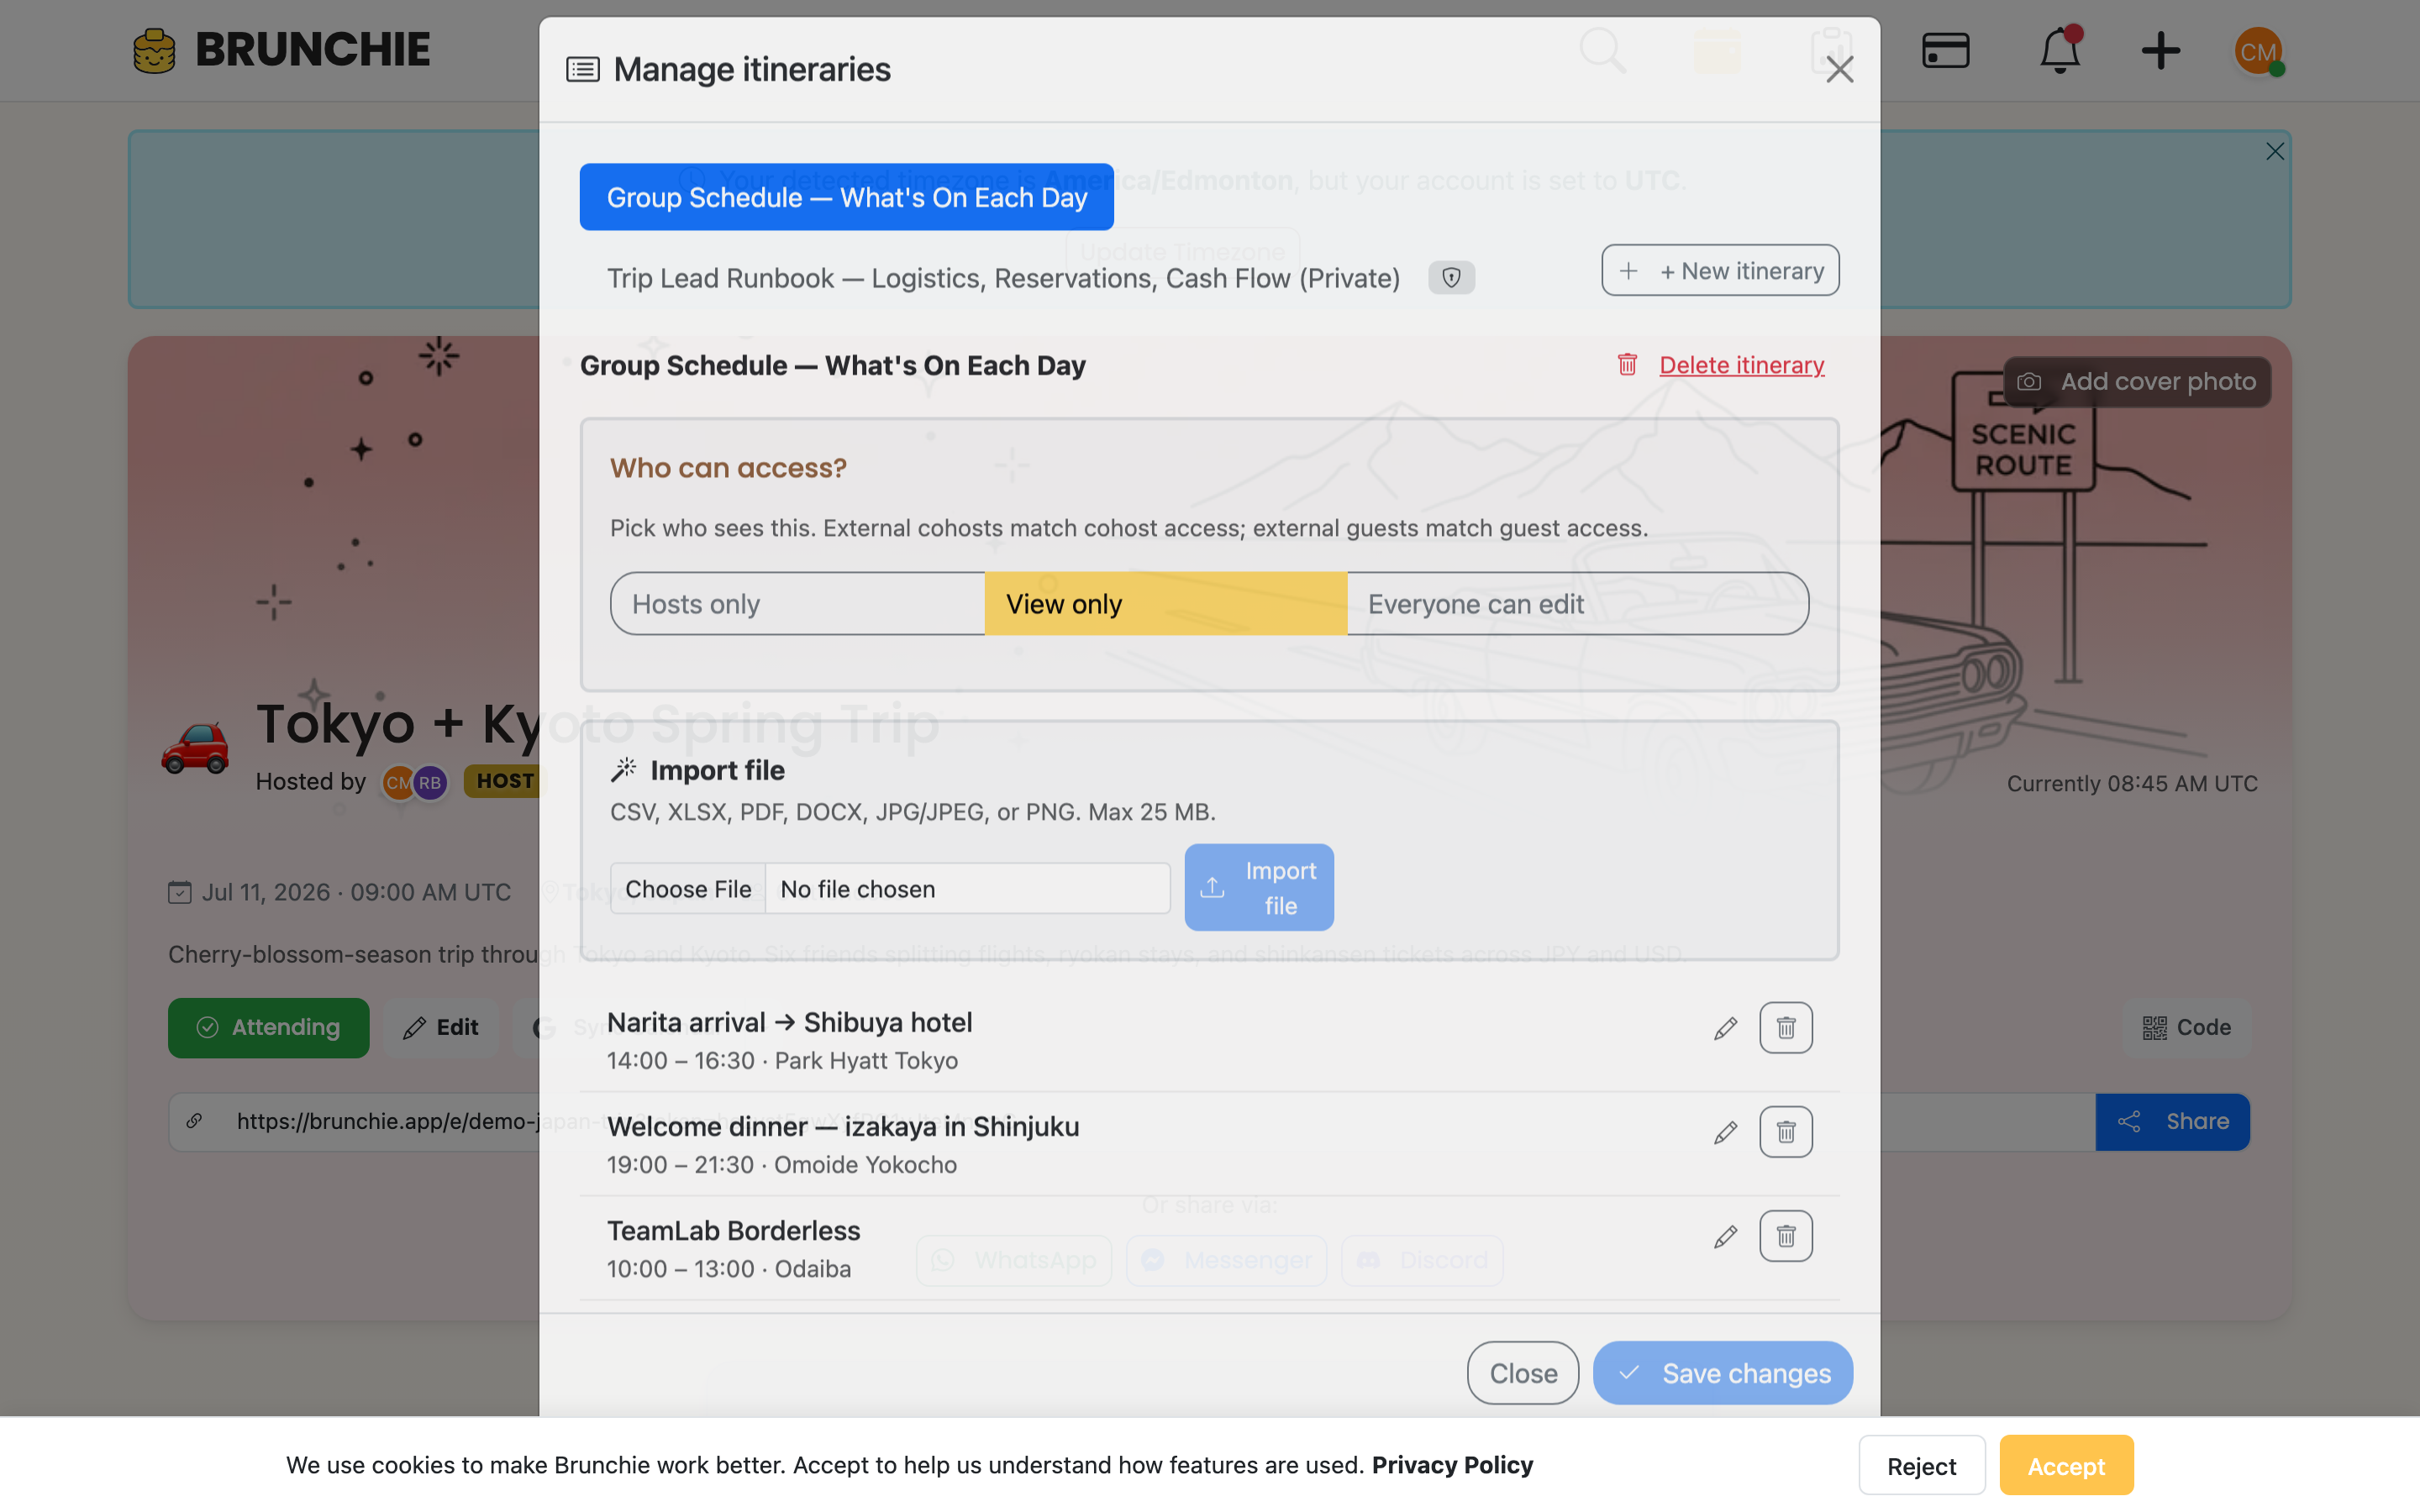This screenshot has height=1512, width=2420.
Task: Click the red trash icon beside Delete itinerary
Action: [1627, 365]
